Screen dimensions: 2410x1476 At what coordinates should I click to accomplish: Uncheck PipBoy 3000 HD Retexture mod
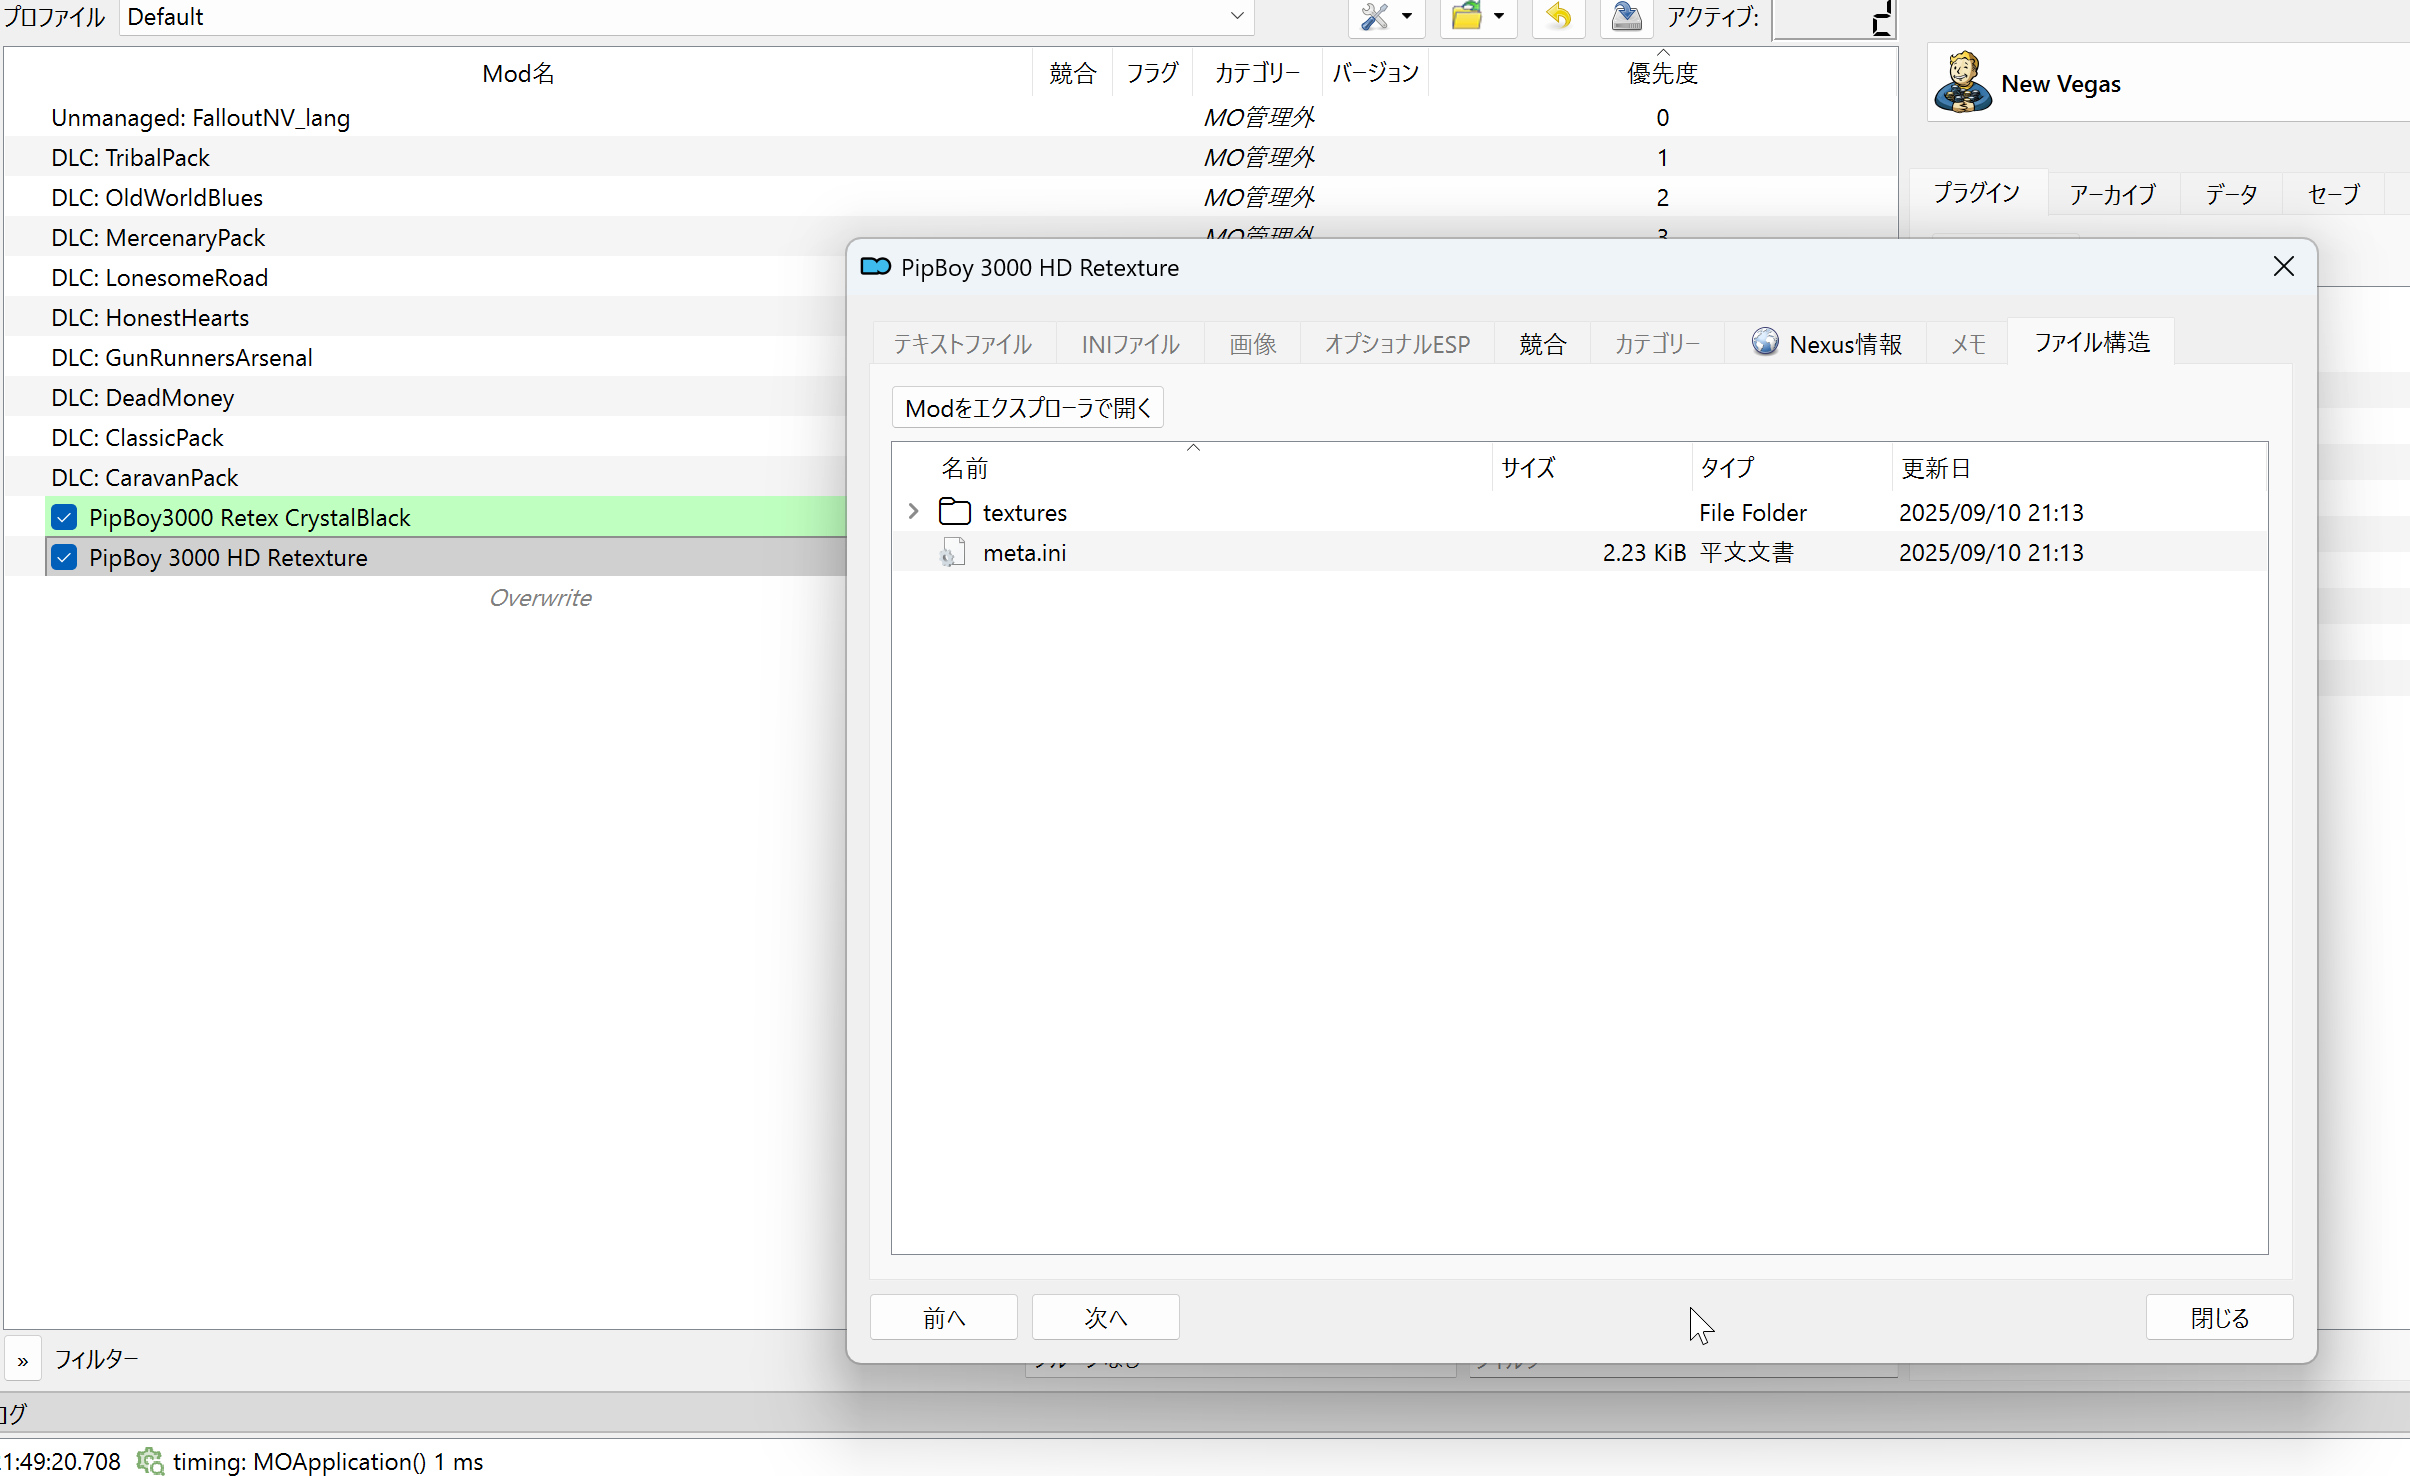pos(64,557)
